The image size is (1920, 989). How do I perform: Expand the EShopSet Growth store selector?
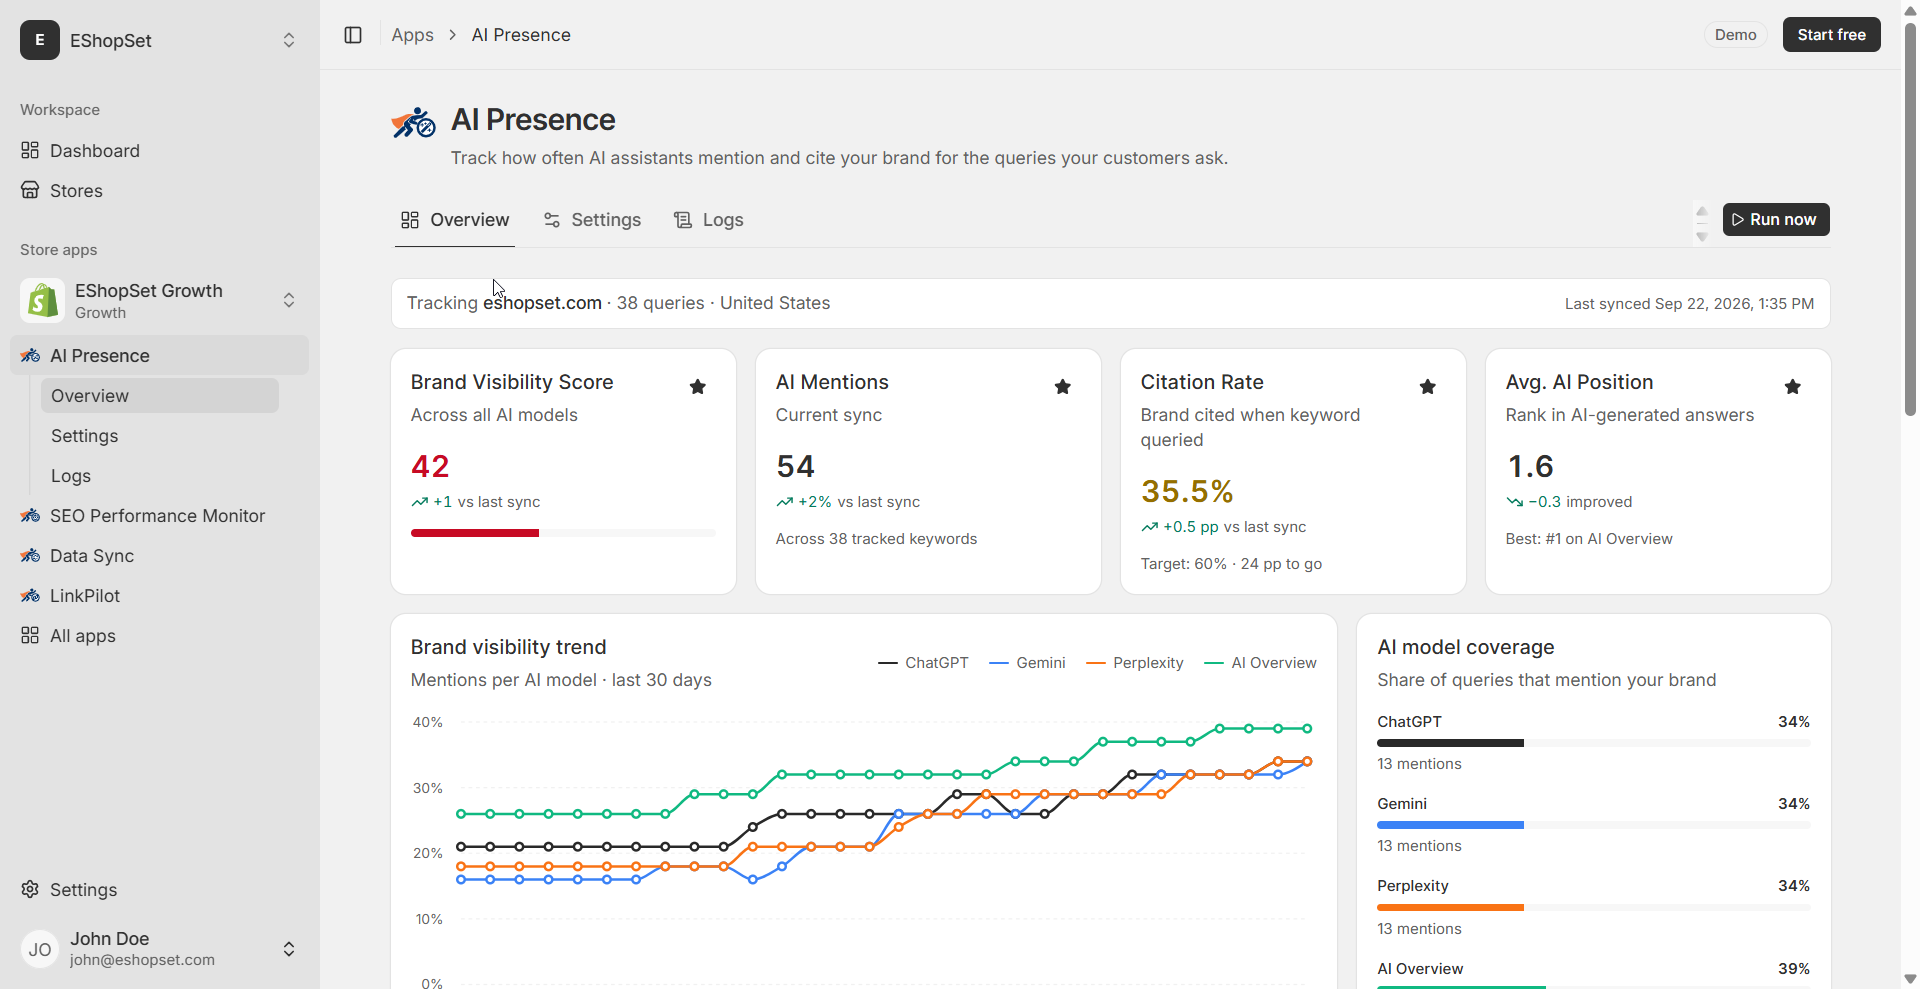(289, 300)
